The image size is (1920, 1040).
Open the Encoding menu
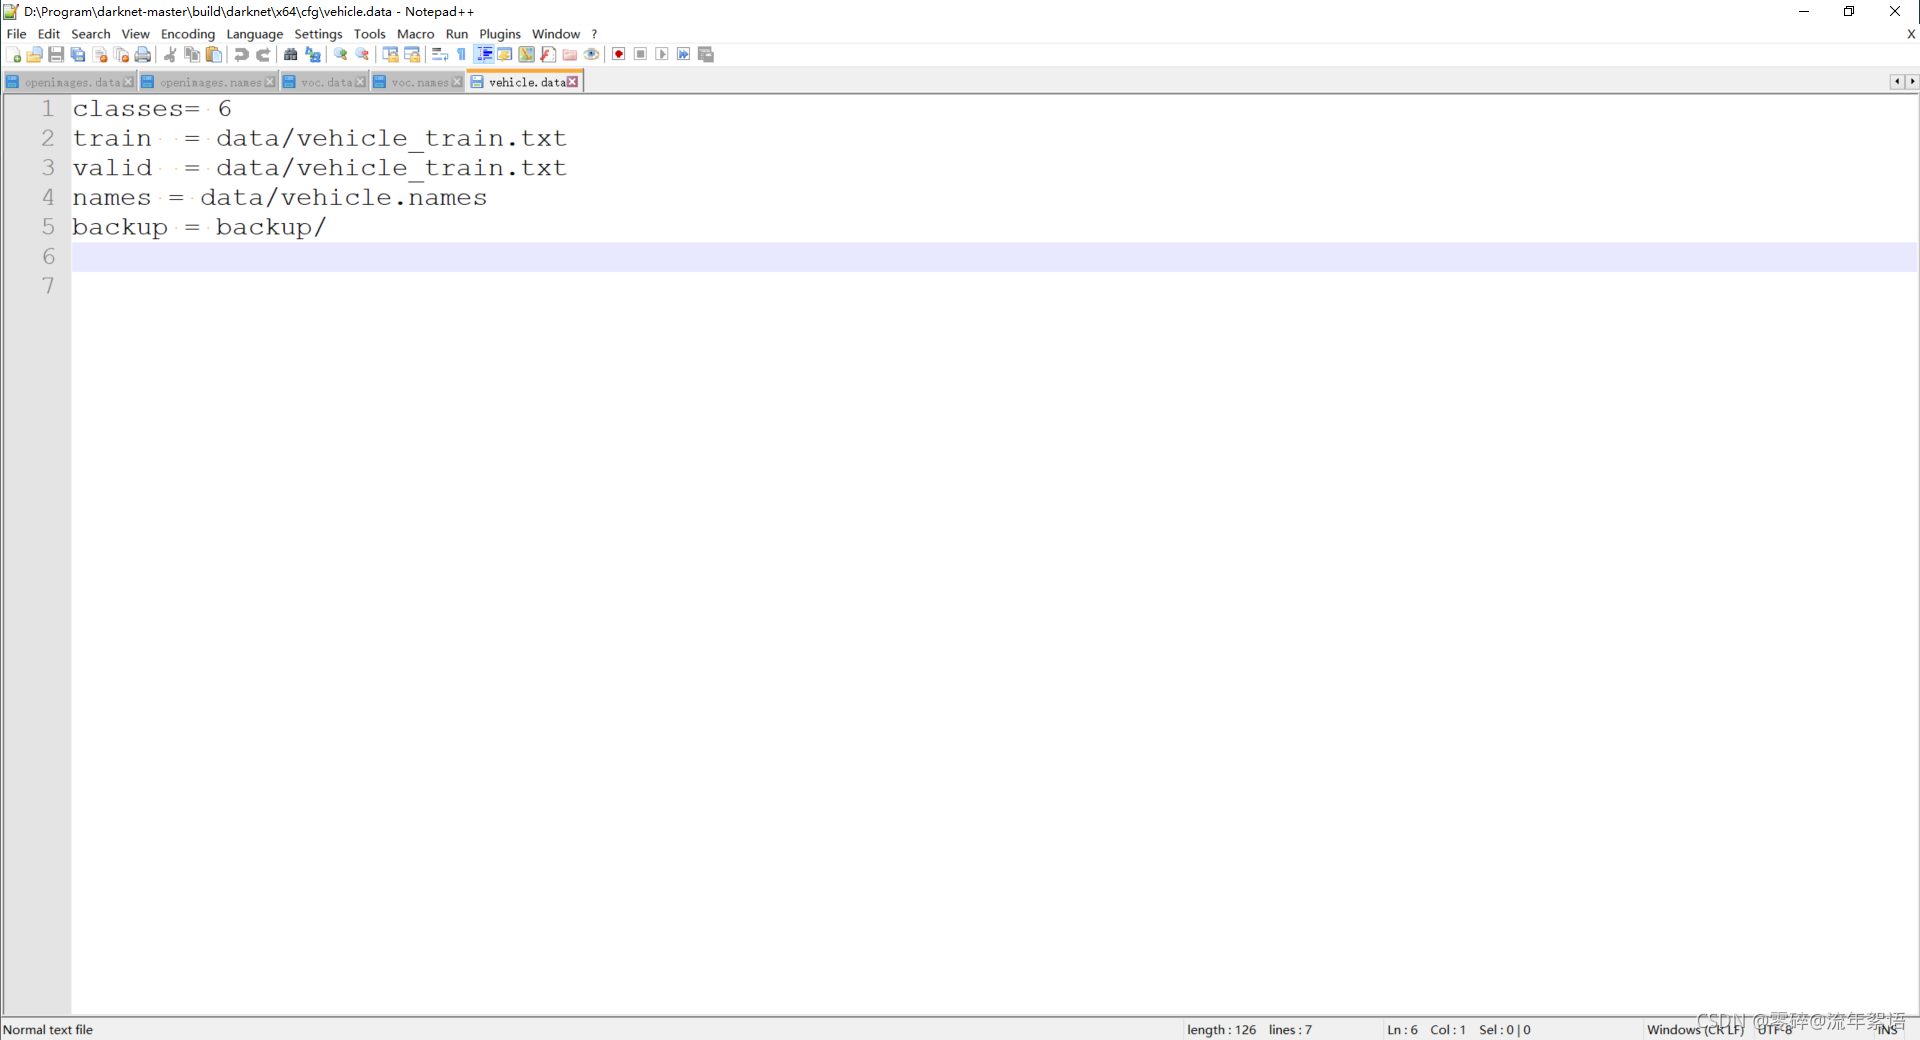click(188, 34)
